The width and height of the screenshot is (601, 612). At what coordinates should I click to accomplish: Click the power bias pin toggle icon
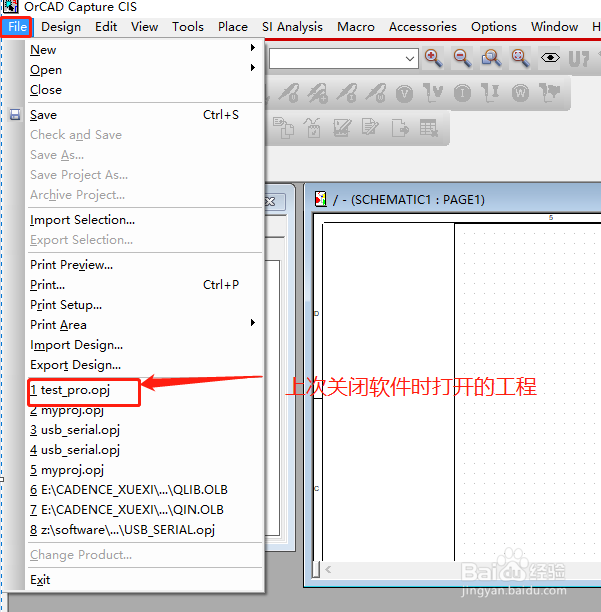[549, 93]
